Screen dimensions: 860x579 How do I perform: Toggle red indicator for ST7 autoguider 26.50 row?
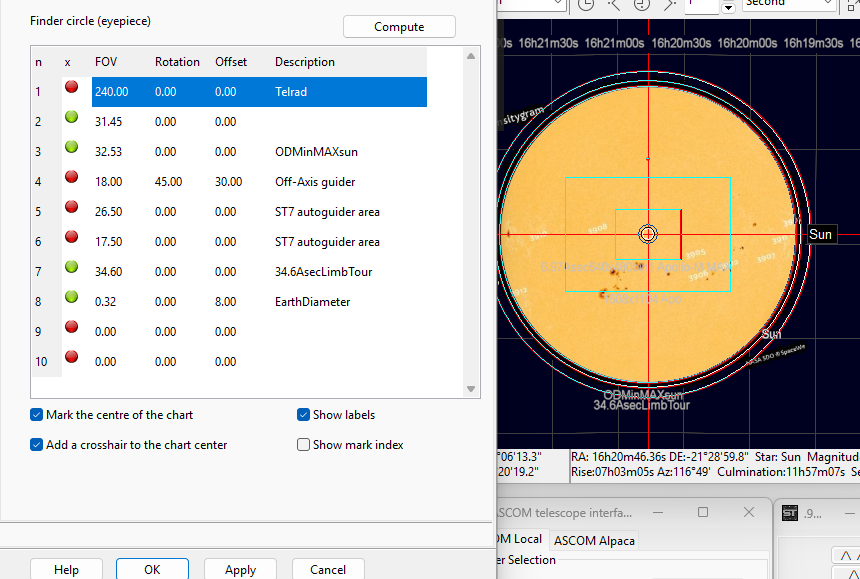pyautogui.click(x=71, y=207)
